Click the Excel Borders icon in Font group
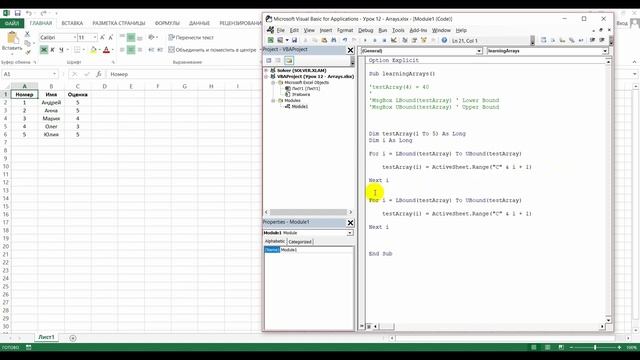Image resolution: width=640 pixels, height=360 pixels. [x=77, y=50]
